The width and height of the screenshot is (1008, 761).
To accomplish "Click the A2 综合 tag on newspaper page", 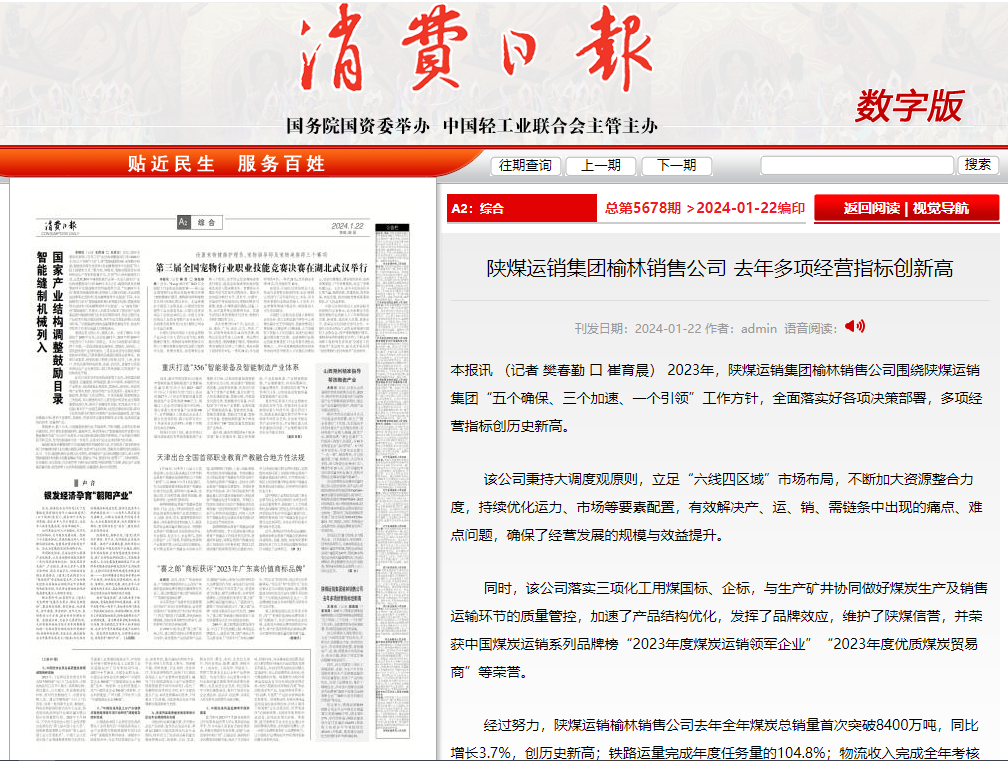I will (x=200, y=222).
